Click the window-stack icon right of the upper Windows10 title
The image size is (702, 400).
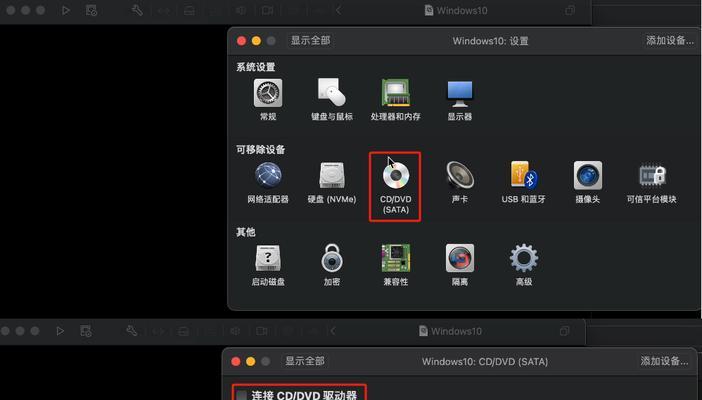(570, 10)
